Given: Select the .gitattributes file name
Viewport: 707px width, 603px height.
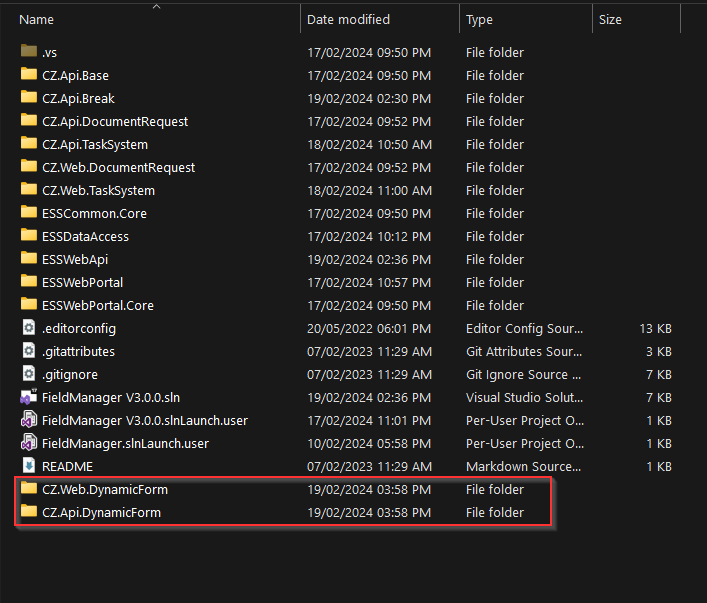Looking at the screenshot, I should 78,351.
